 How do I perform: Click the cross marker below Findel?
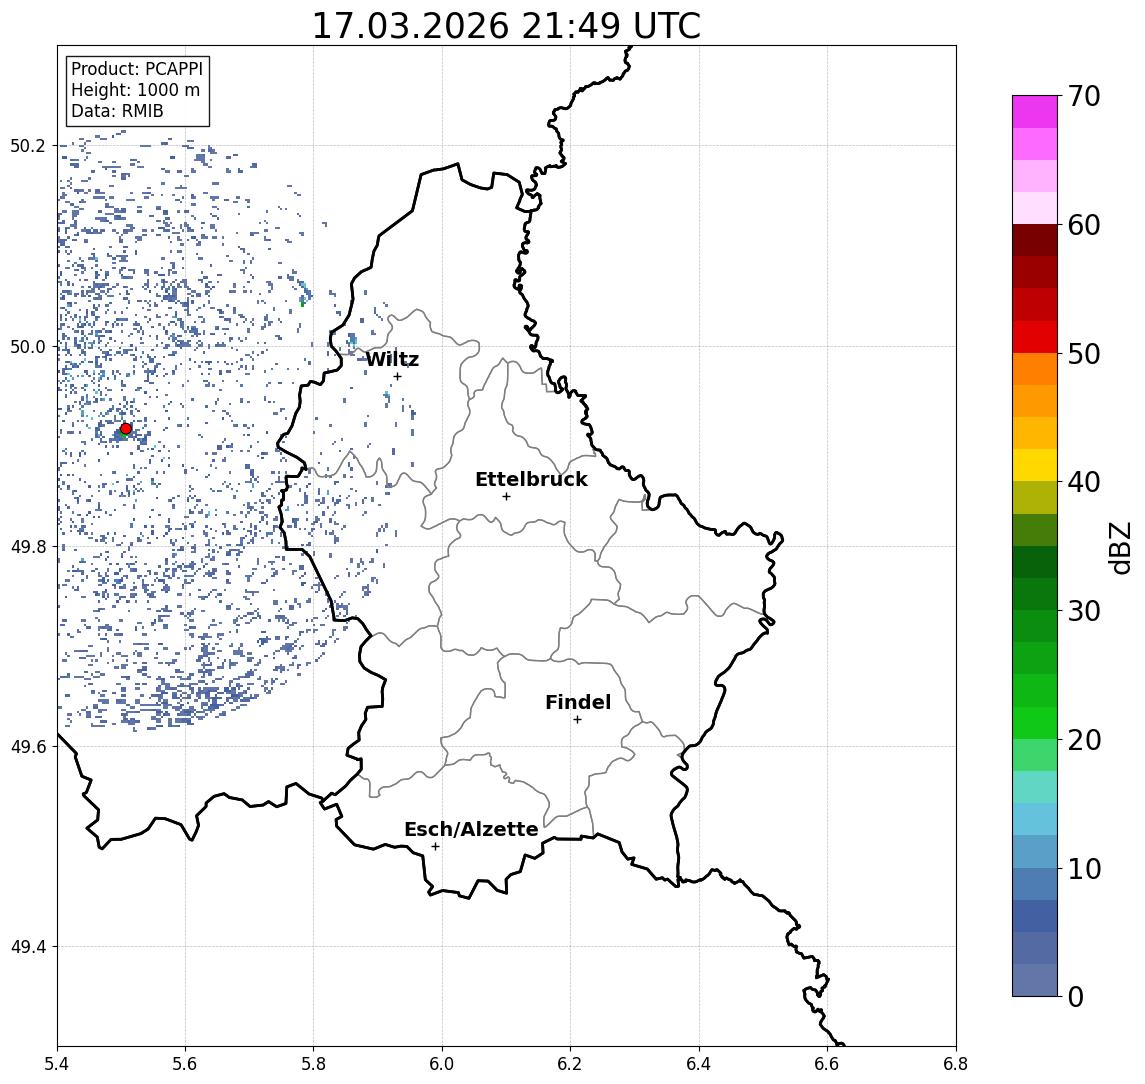(577, 720)
